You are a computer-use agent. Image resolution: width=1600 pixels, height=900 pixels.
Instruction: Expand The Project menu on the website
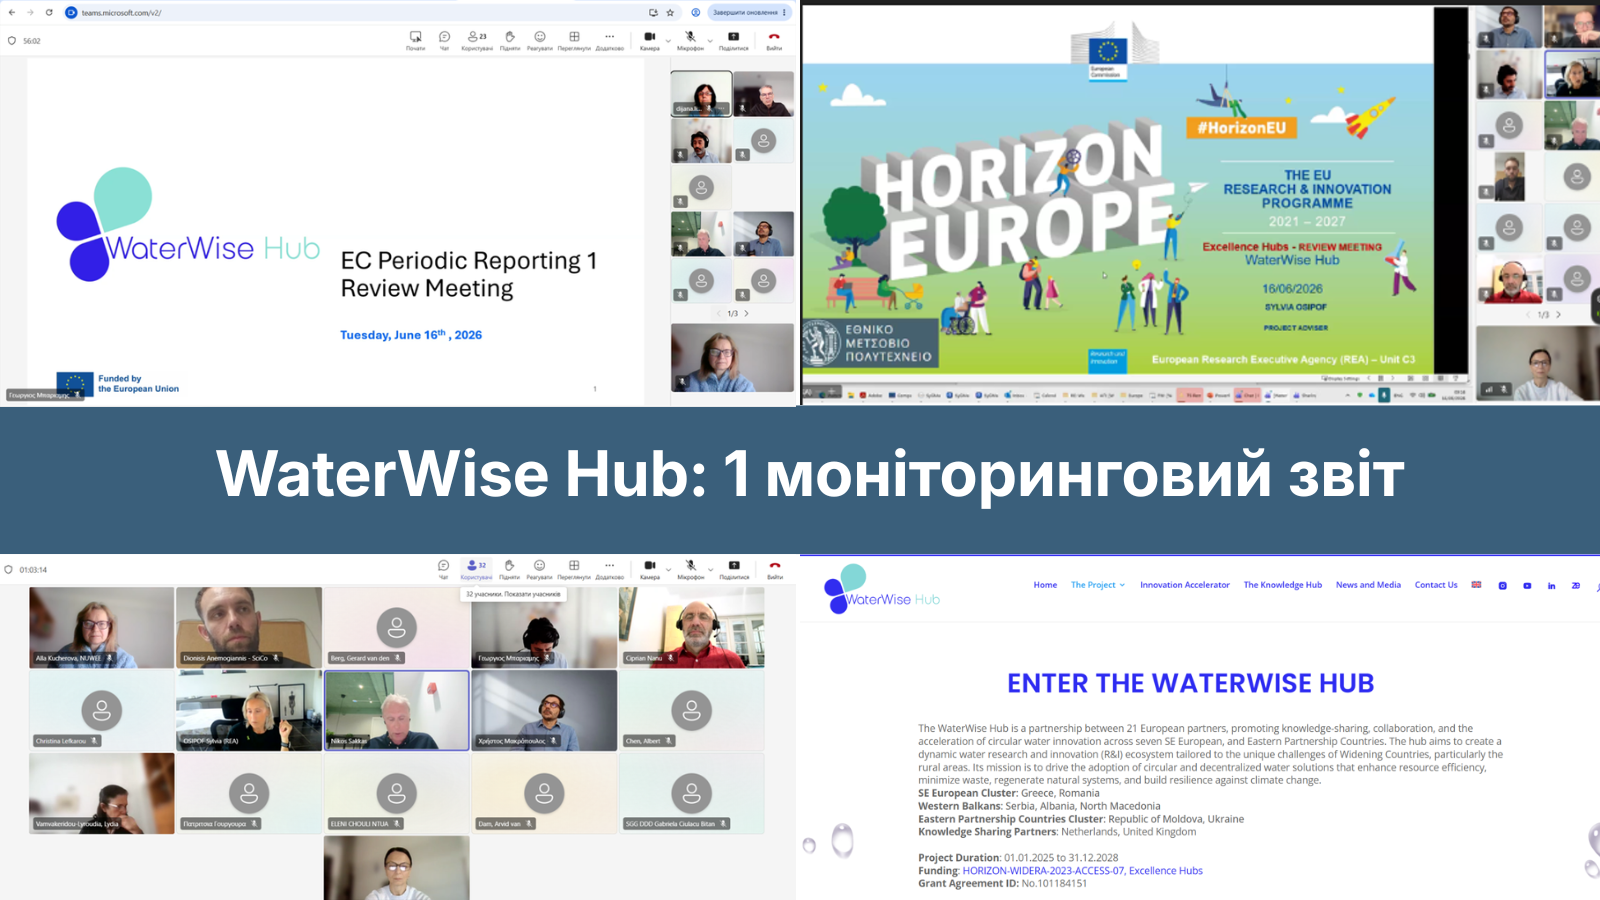click(x=1098, y=585)
